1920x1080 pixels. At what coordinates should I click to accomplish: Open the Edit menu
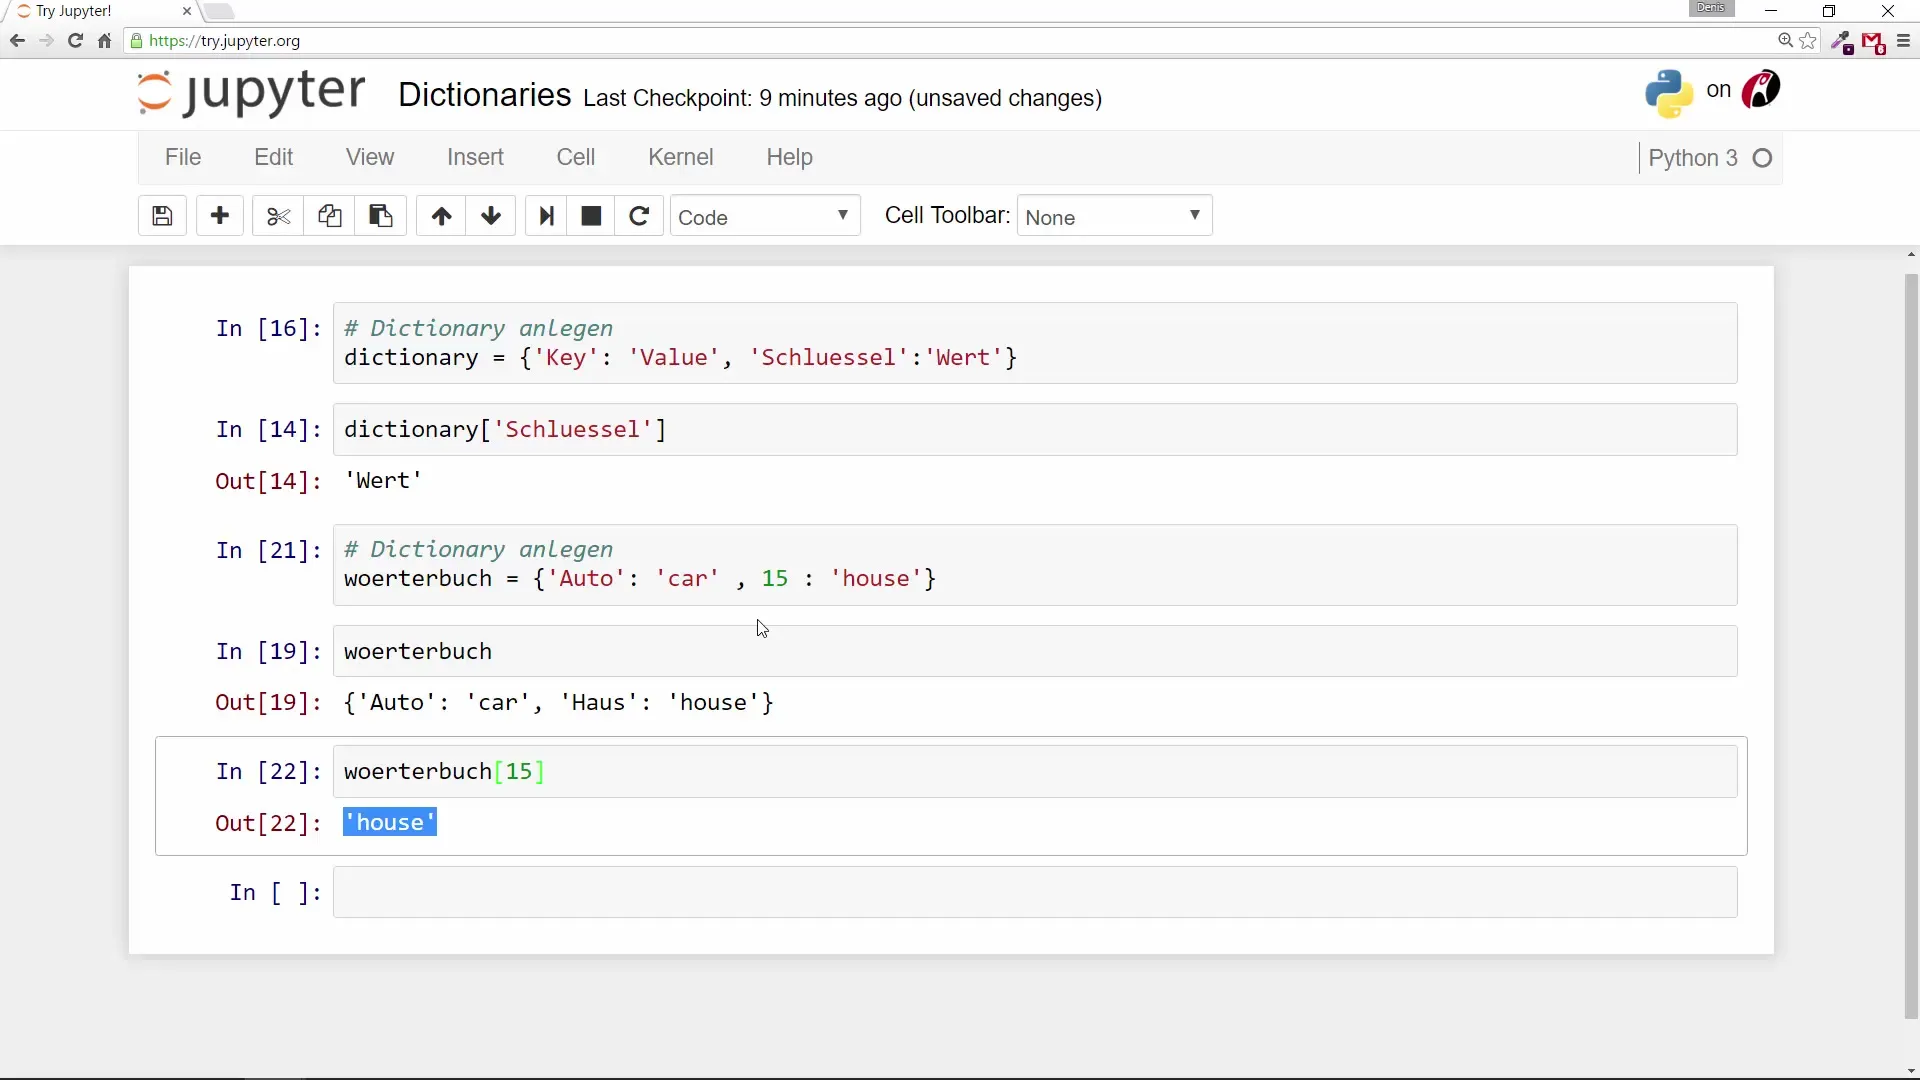click(x=273, y=158)
